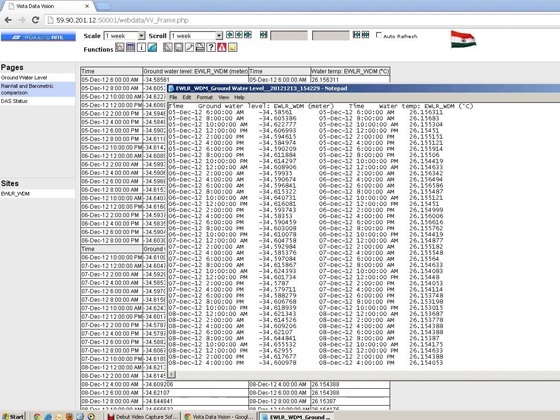The image size is (560, 420).
Task: Click the '-34.609206' cell in the web table
Action: [195, 384]
